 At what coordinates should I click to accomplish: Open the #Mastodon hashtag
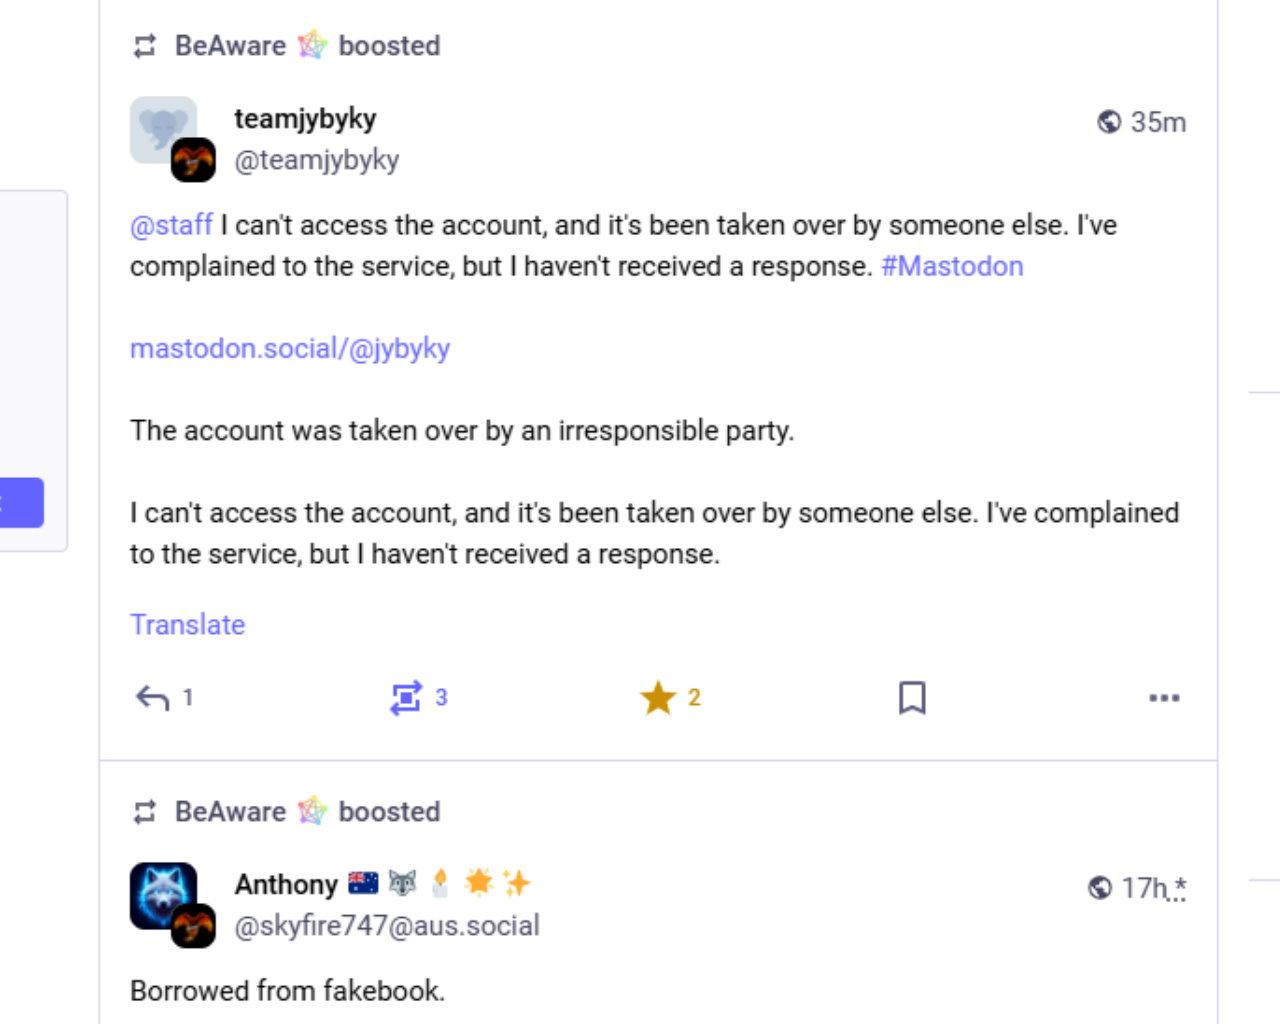pyautogui.click(x=951, y=266)
